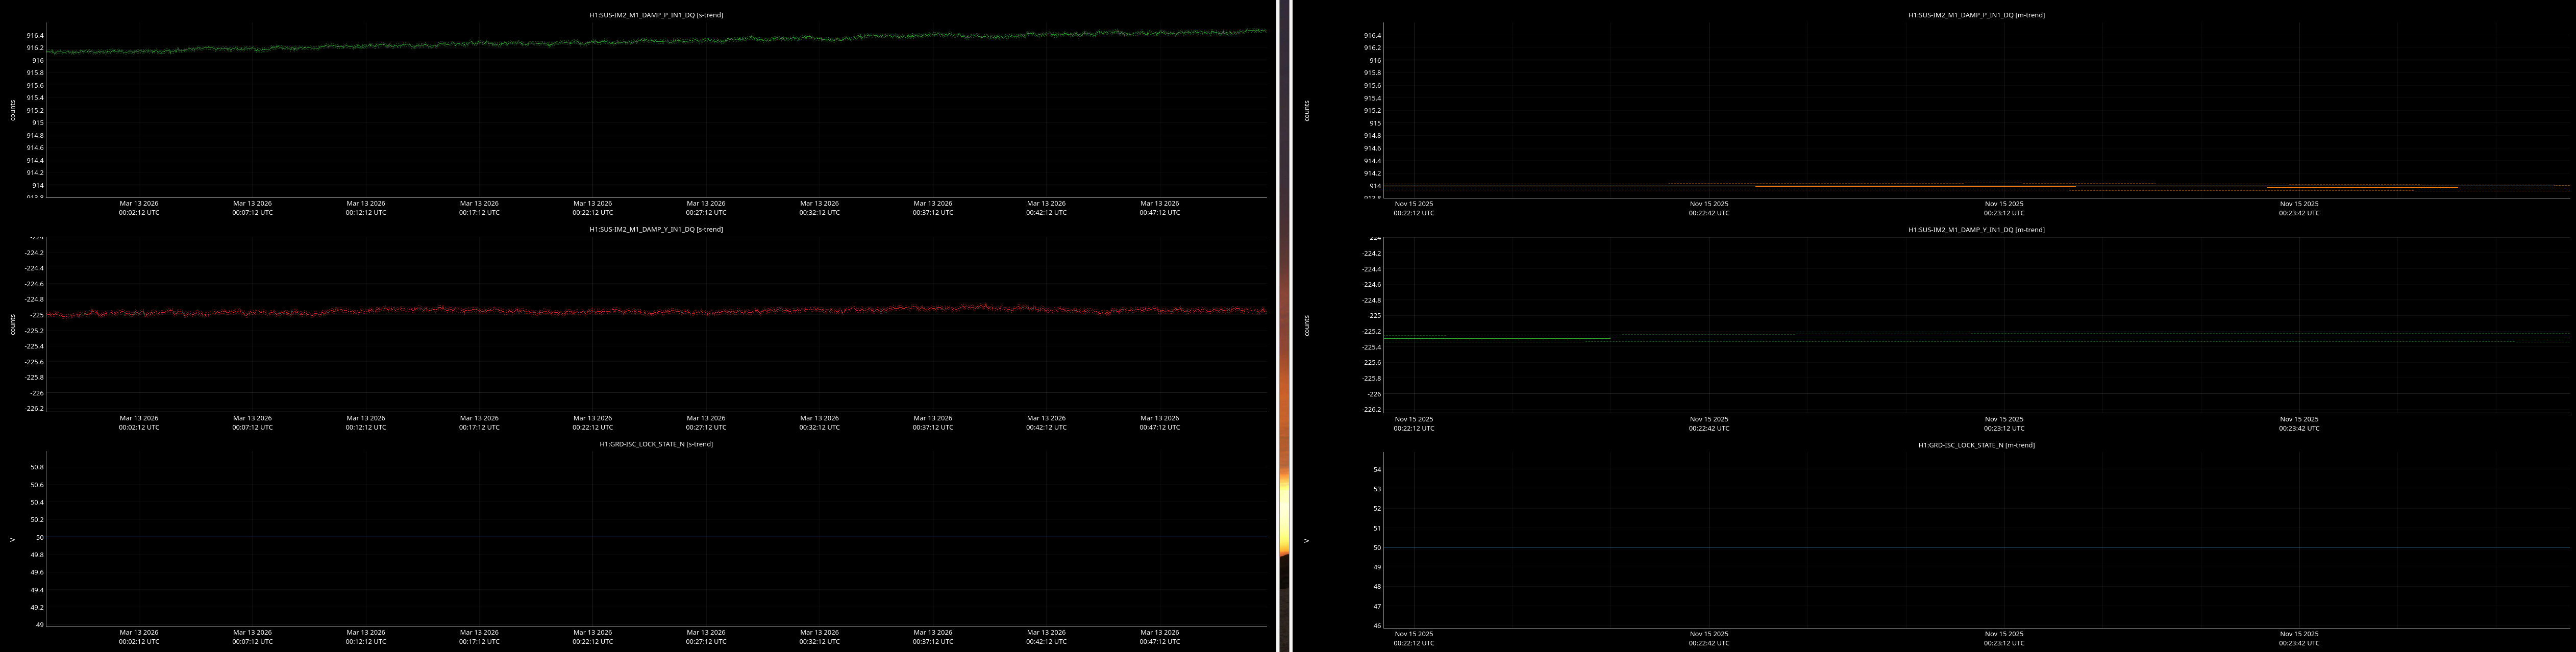2576x652 pixels.
Task: Click the H1:SUS-IM2_M1_DAMP_P_IN1_DQ [s-trend] plot title
Action: (655, 15)
